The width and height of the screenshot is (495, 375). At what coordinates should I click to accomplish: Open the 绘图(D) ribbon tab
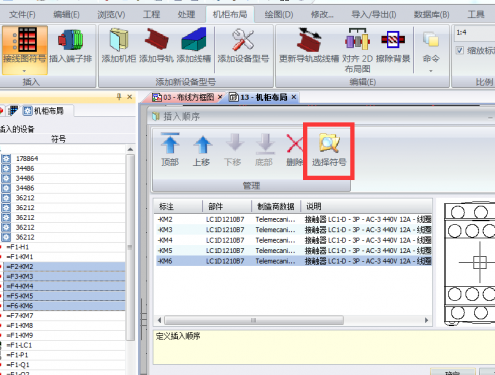point(279,15)
